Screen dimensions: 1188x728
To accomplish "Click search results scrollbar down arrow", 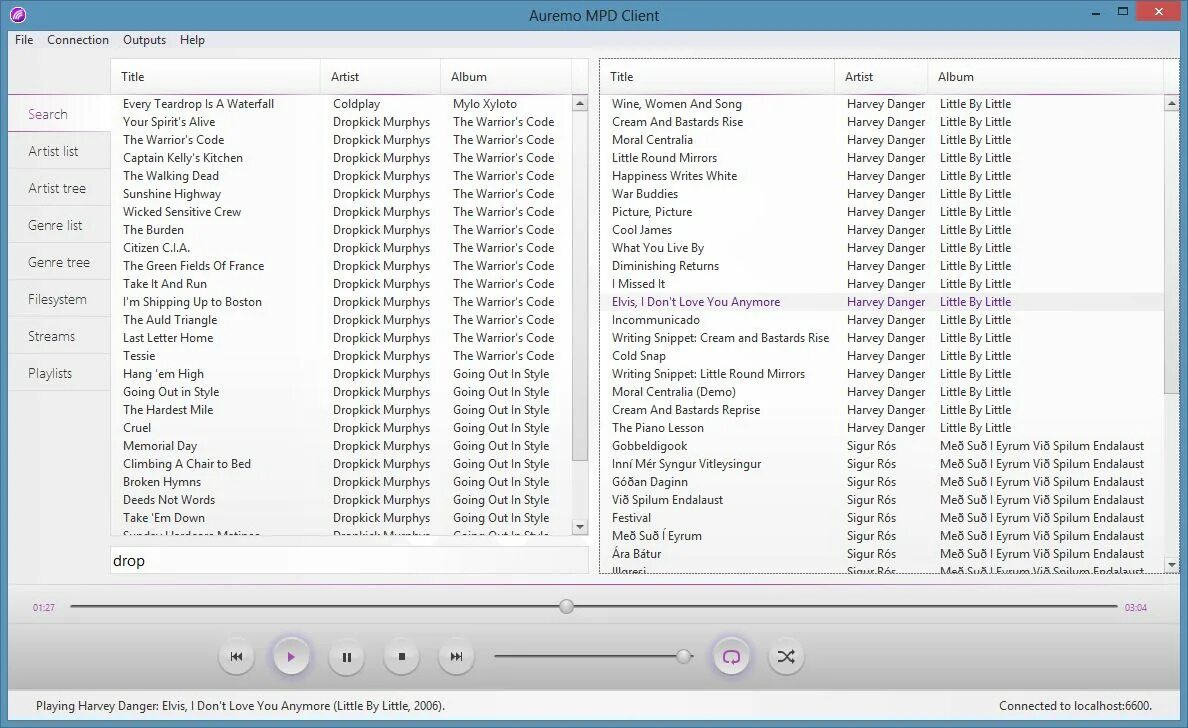I will [580, 526].
